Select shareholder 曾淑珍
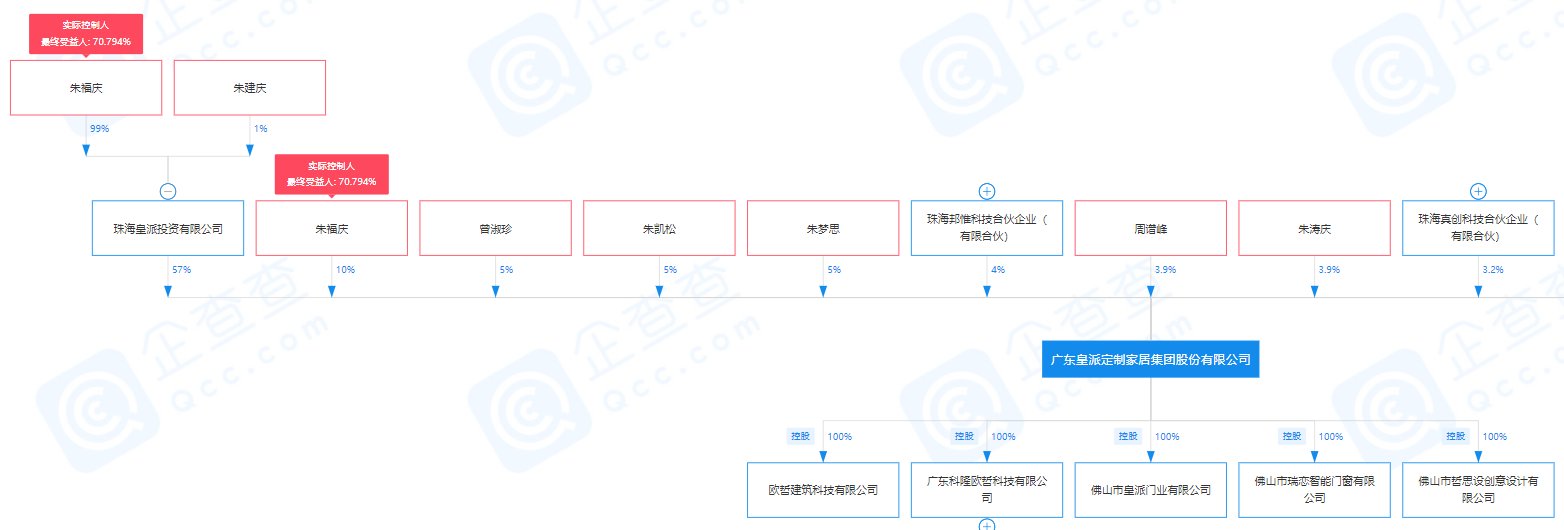The width and height of the screenshot is (1564, 530). [x=496, y=228]
